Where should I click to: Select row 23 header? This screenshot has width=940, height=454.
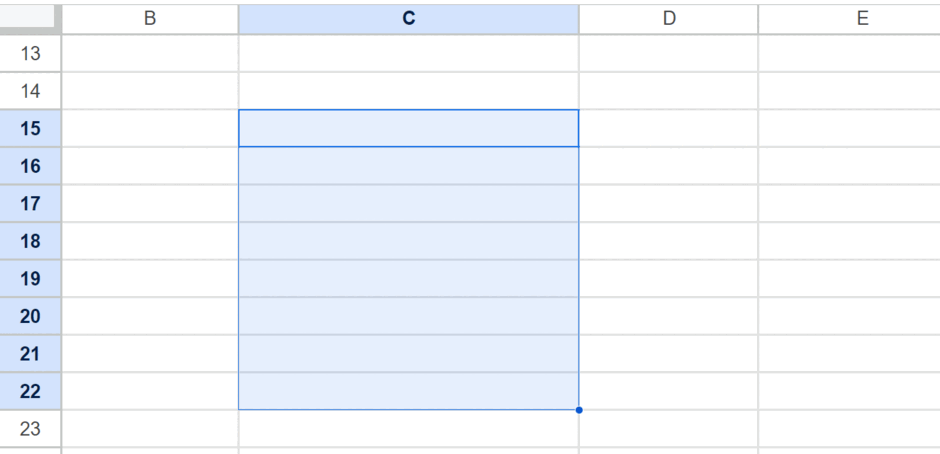(x=30, y=429)
